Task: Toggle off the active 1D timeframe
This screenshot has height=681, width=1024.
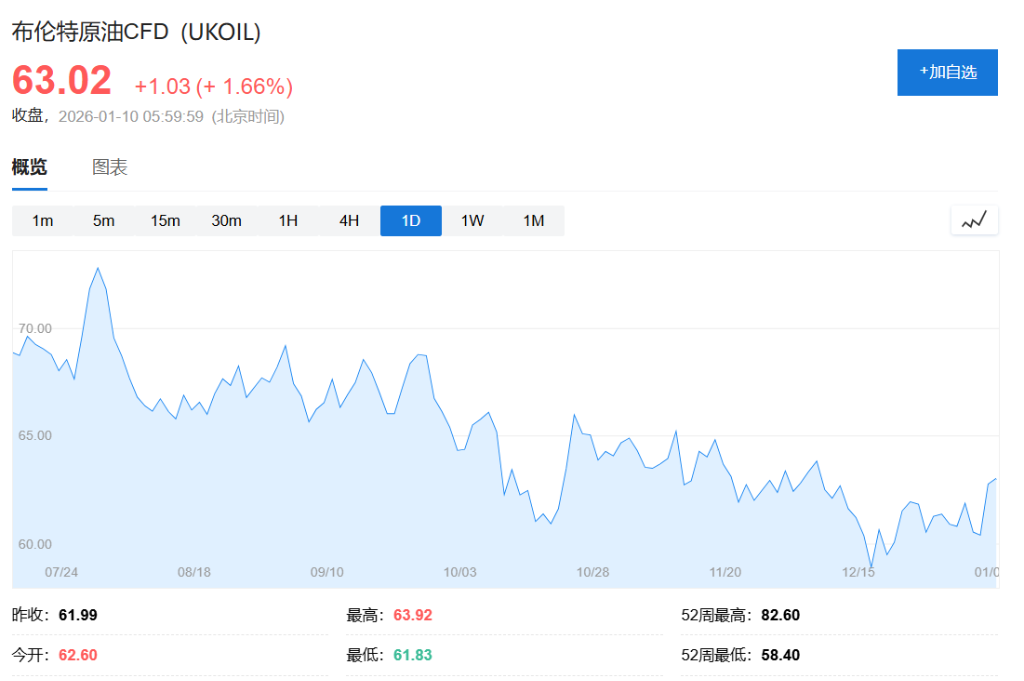Action: 410,220
